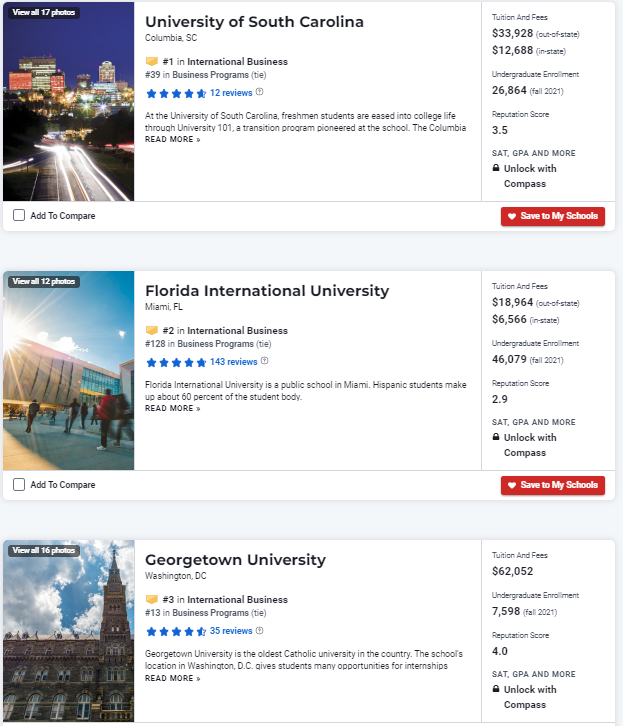Click the star rating for South Carolina
The width and height of the screenshot is (623, 726).
(x=176, y=94)
